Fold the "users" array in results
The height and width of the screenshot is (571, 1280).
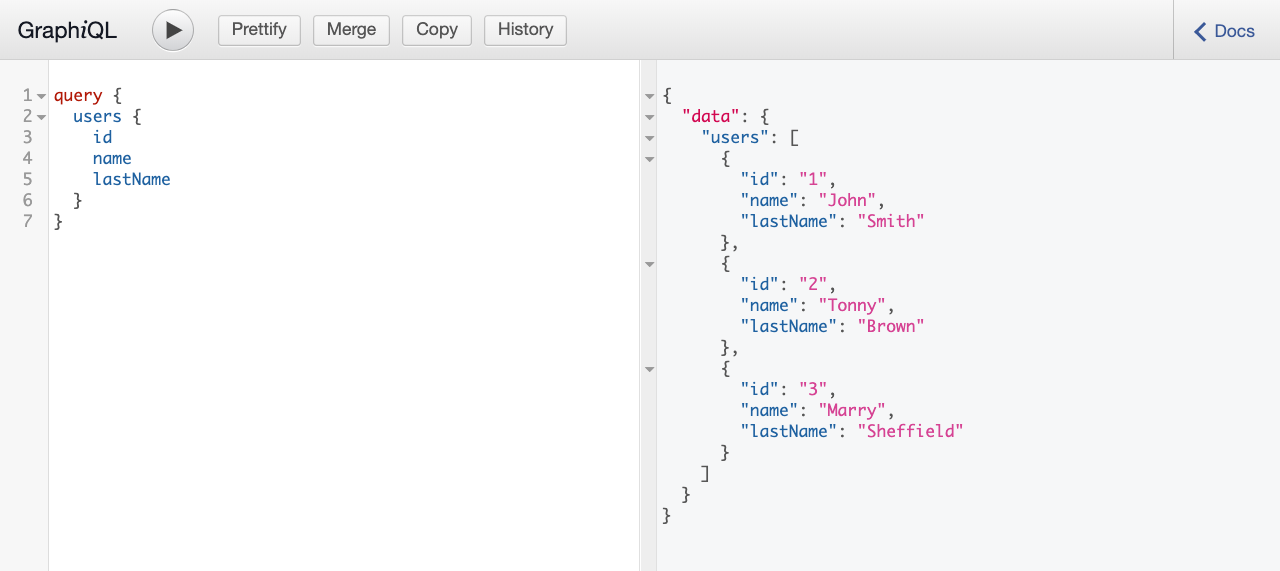649,138
